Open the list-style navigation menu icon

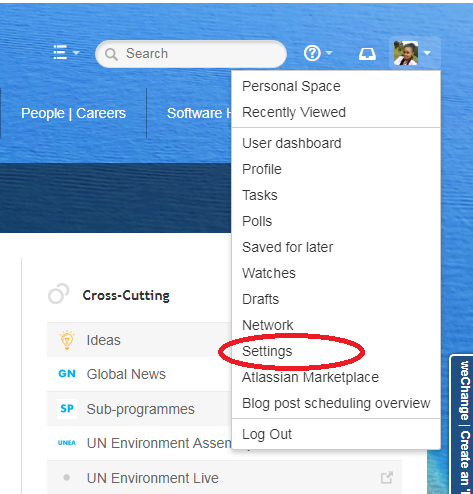60,52
